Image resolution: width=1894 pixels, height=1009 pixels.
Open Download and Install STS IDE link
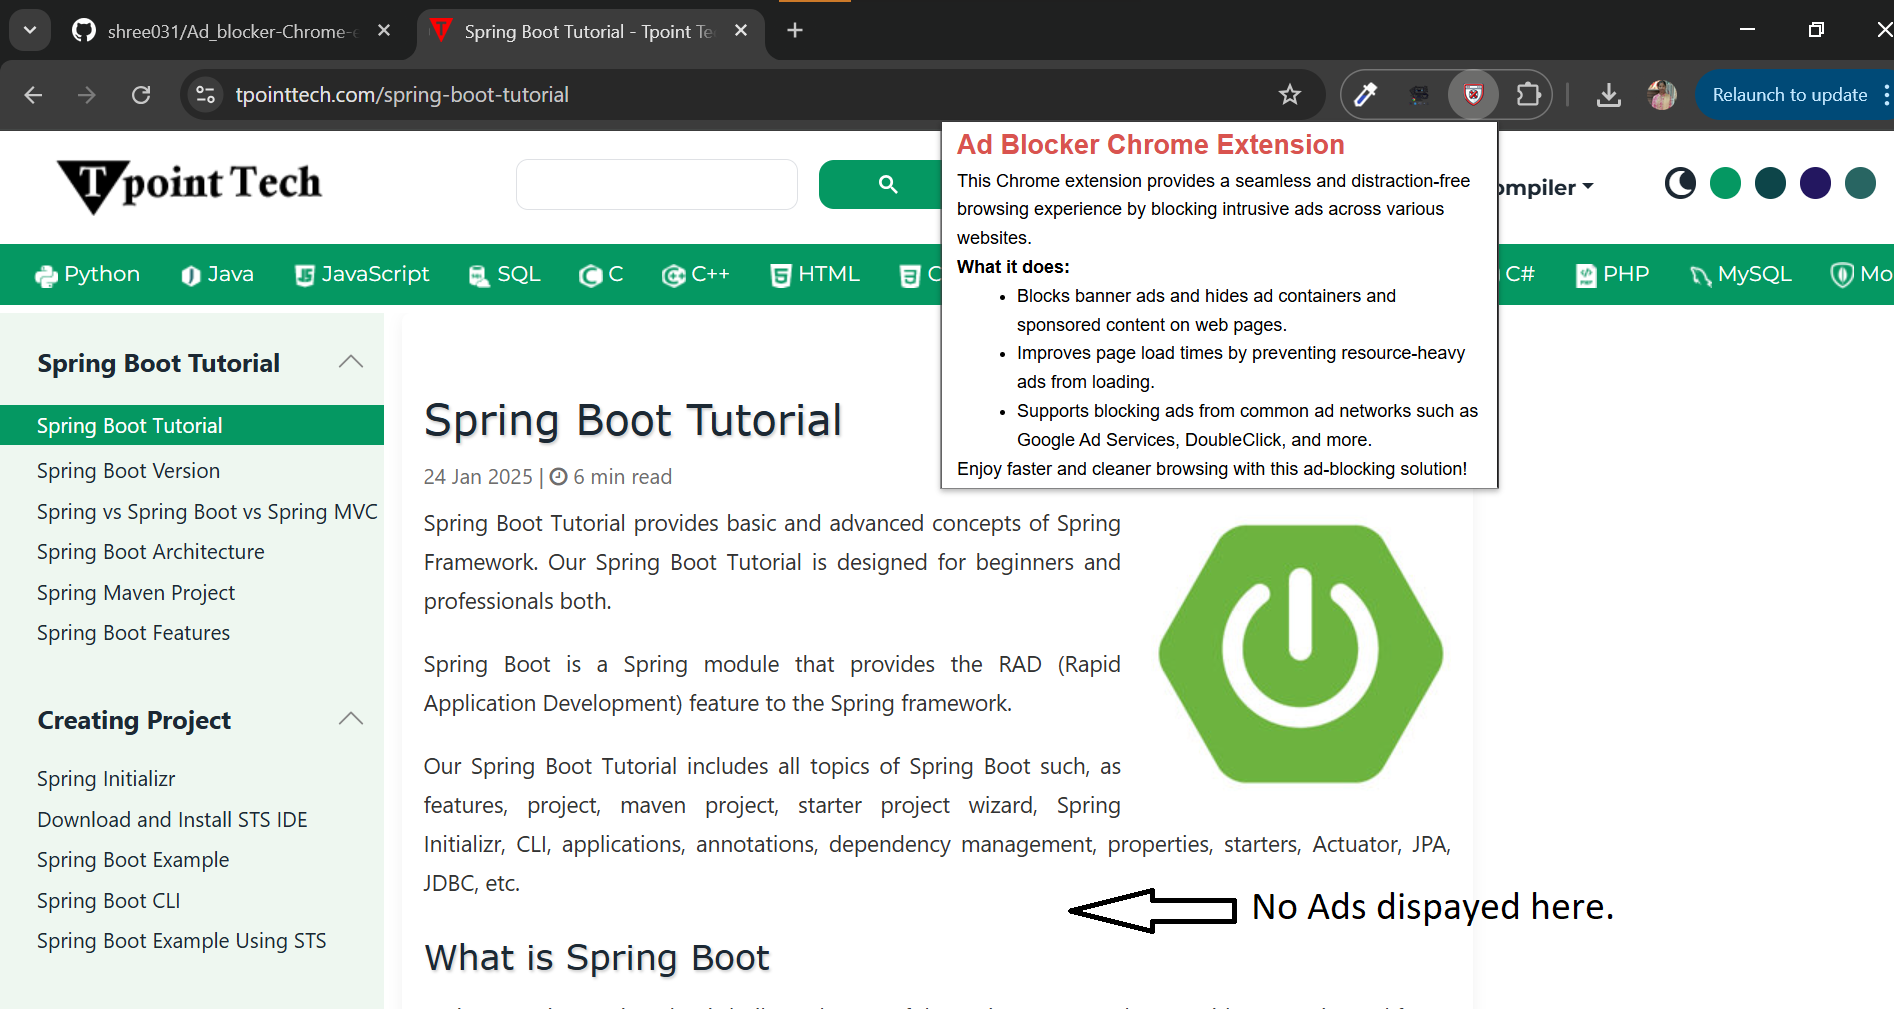[x=172, y=820]
